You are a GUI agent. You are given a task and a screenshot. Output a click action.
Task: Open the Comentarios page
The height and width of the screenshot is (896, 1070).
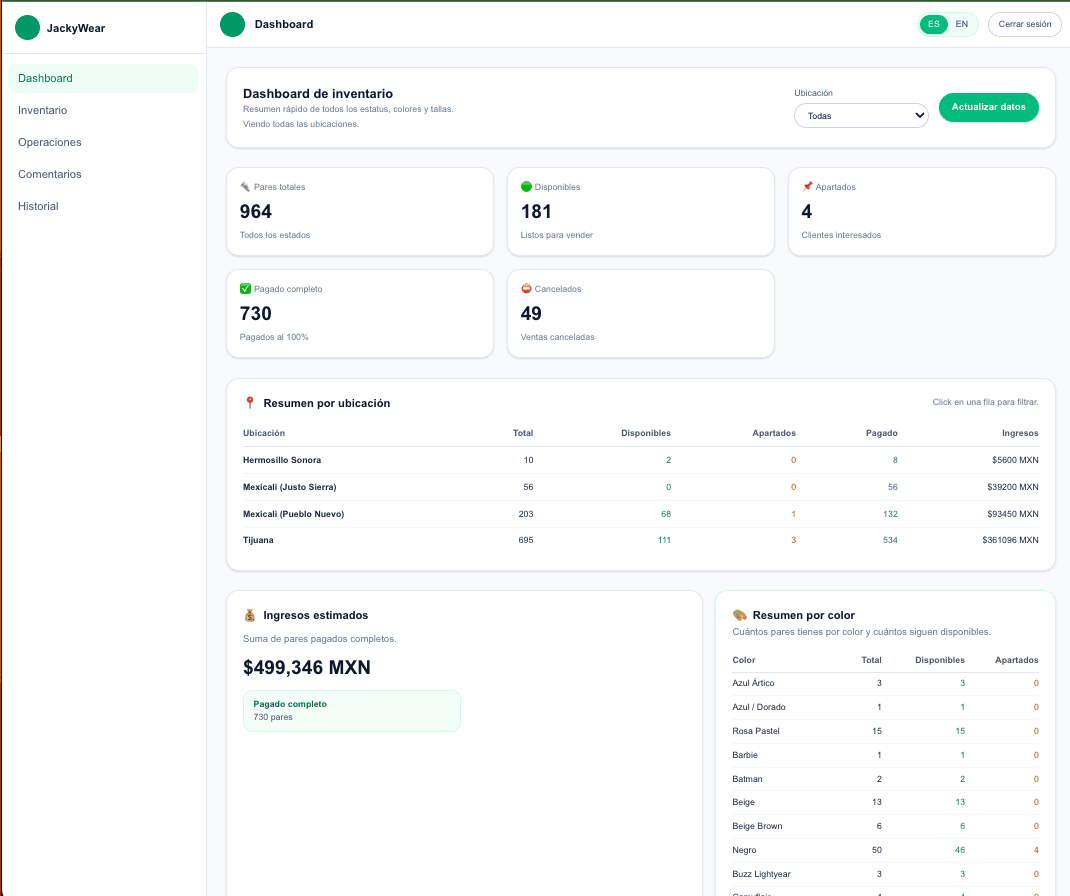pos(47,174)
